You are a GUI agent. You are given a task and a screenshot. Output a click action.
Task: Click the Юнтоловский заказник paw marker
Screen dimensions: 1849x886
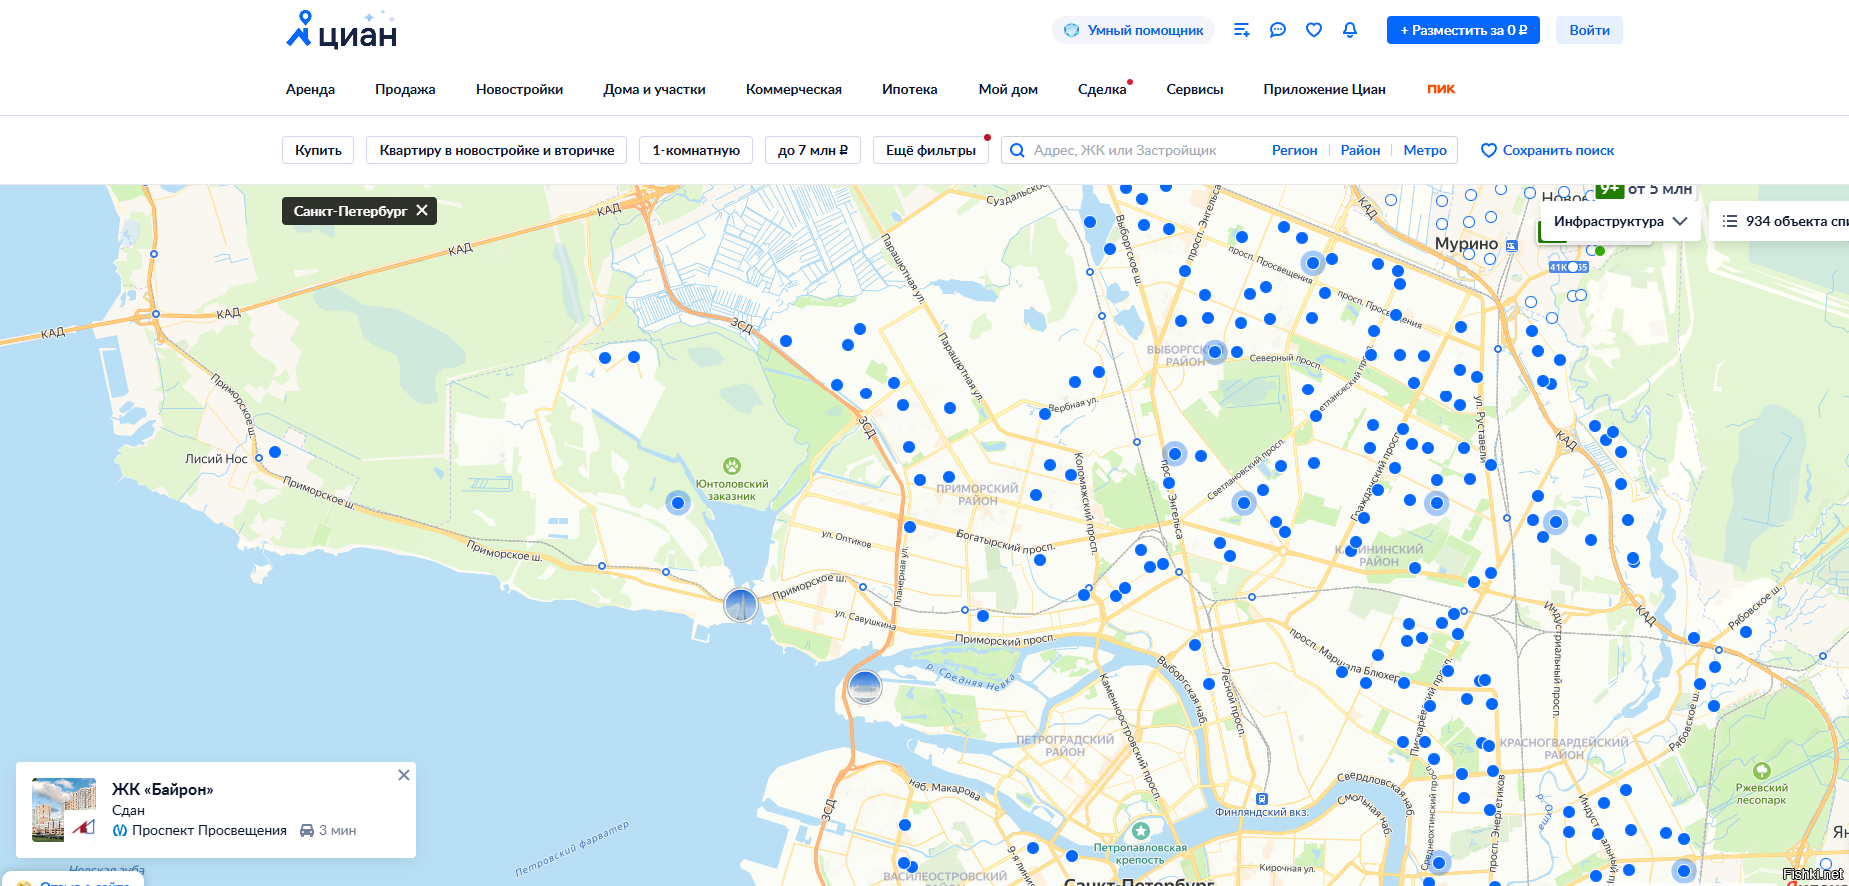(x=732, y=465)
